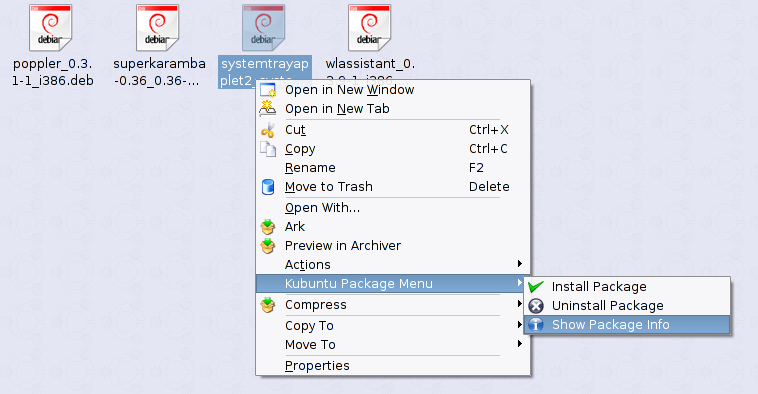Click the poppler_0.3.1-1_i386.deb file icon

pos(51,28)
